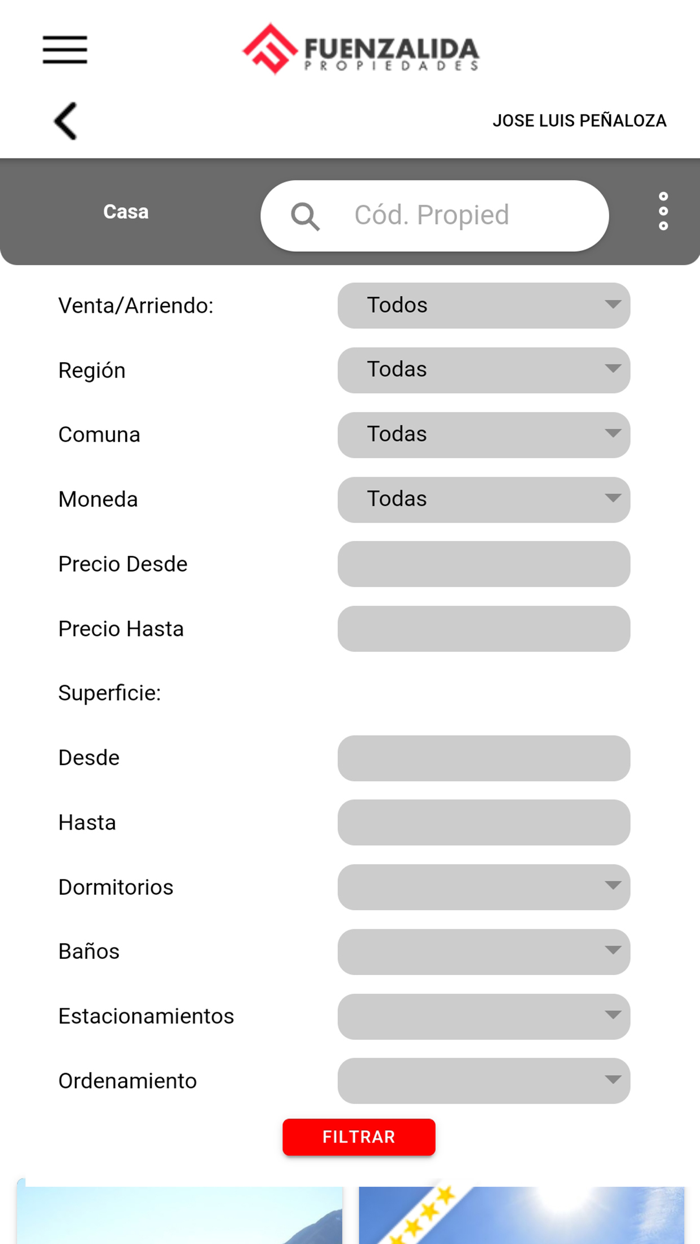Expand the Estacionamientos dropdown
The width and height of the screenshot is (700, 1244).
click(611, 1016)
